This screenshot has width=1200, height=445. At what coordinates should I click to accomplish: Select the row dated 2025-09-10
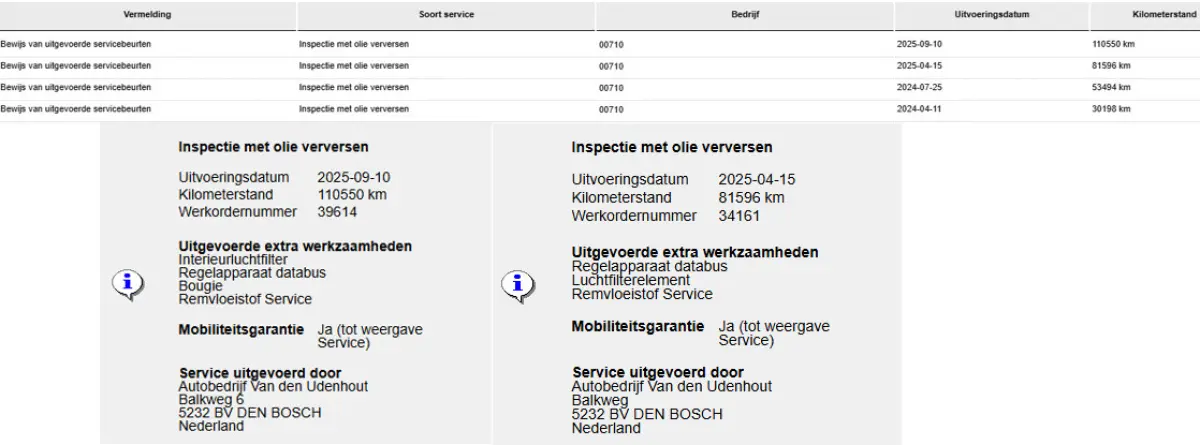(x=600, y=45)
